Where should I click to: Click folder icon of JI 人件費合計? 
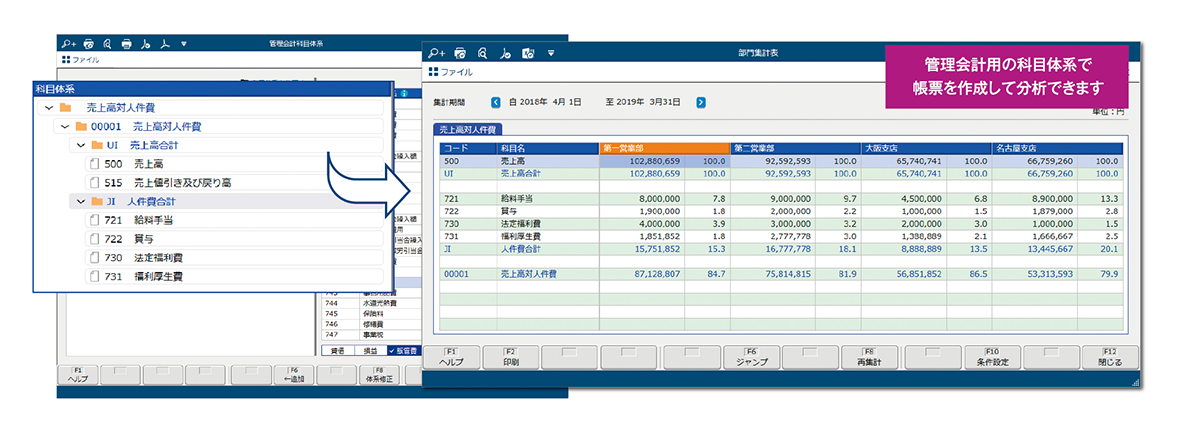(96, 201)
